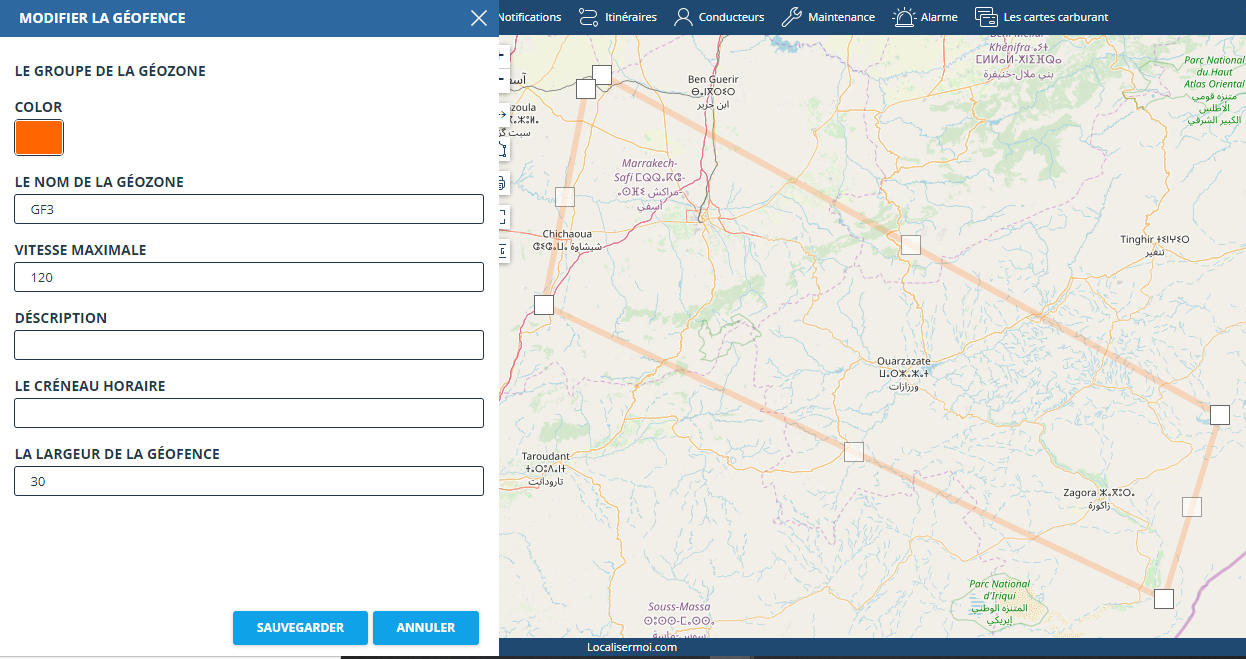The height and width of the screenshot is (659, 1246).
Task: Click the geofence corner handle below Tinghir
Action: tap(1219, 415)
